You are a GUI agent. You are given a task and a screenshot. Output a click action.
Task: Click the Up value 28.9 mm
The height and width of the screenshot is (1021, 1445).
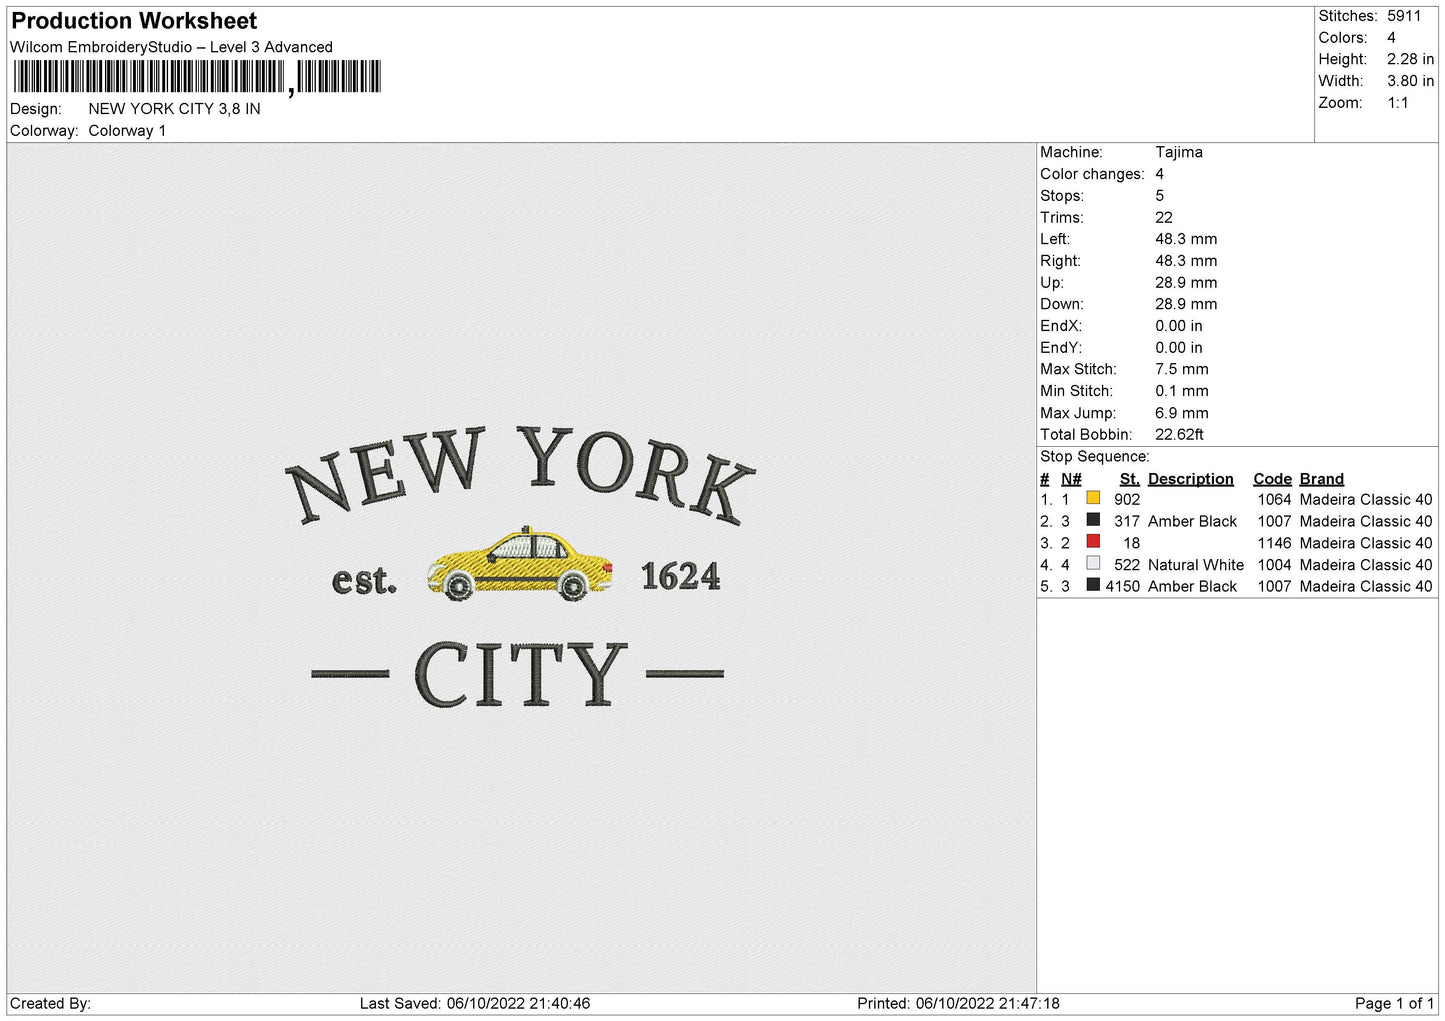coord(1186,283)
